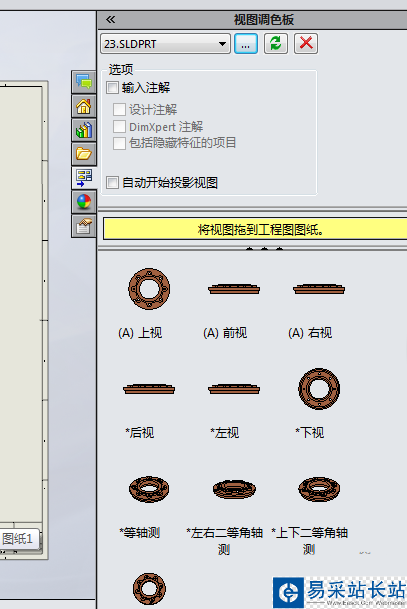This screenshot has width=407, height=609.
Task: Select the (A) 前视 view thumbnail
Action: click(x=234, y=289)
